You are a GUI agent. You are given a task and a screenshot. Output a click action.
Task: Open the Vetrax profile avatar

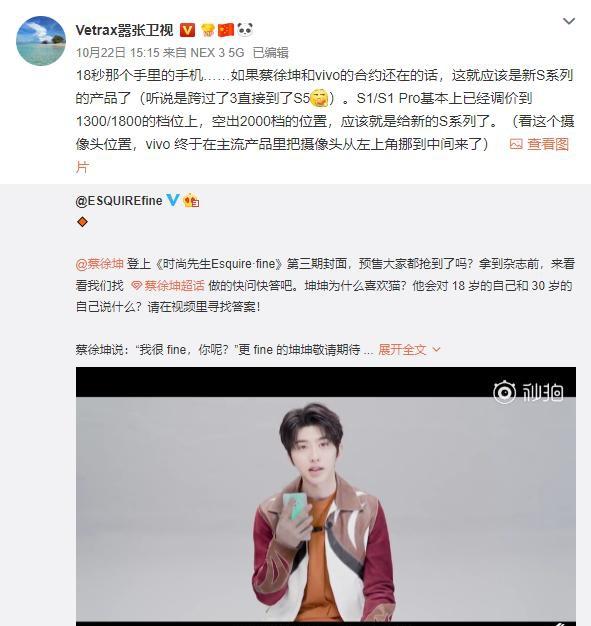pos(41,41)
